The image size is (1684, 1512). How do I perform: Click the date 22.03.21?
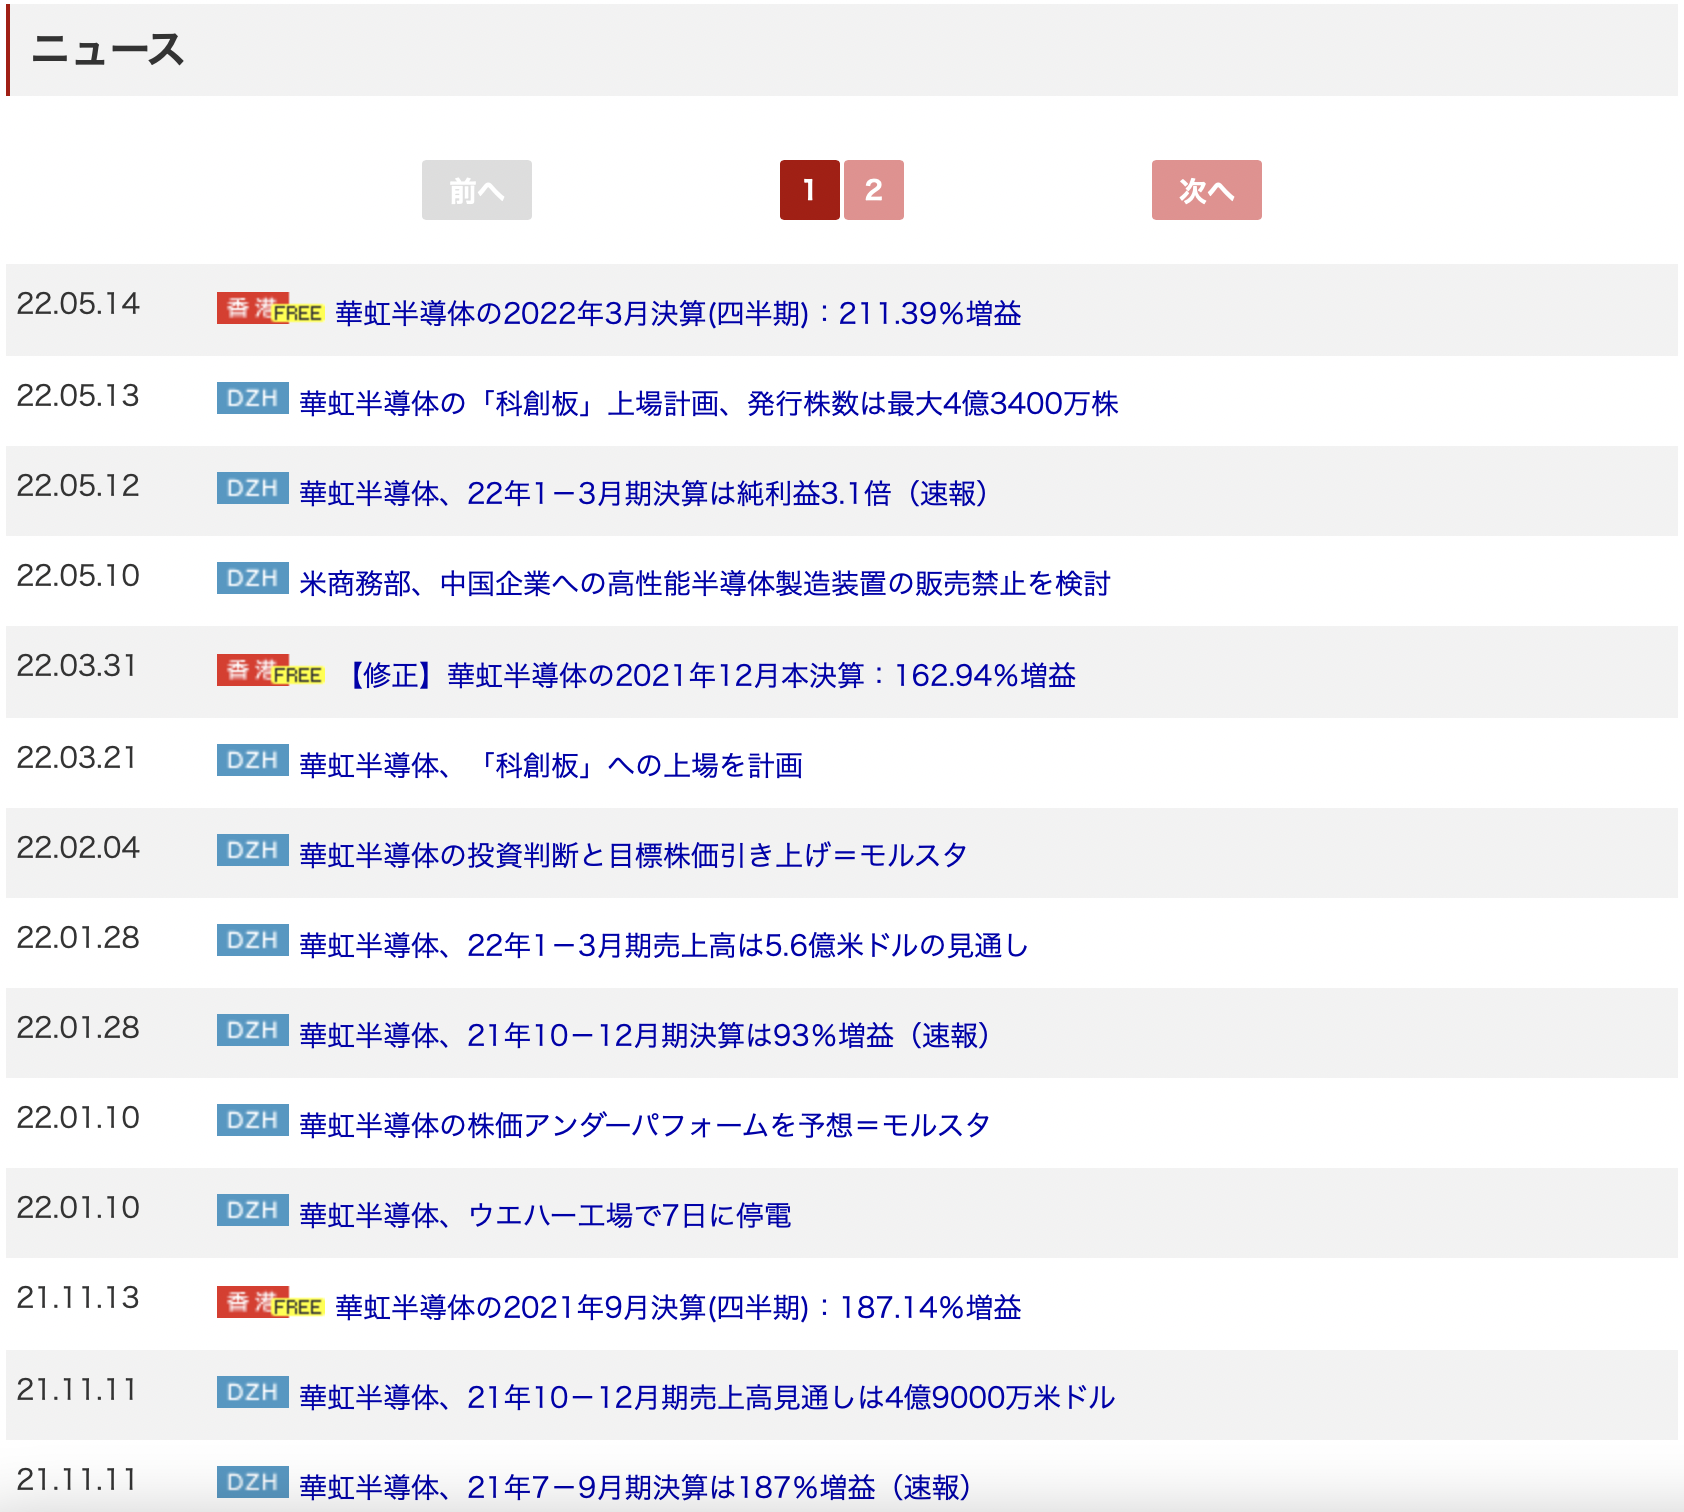76,758
